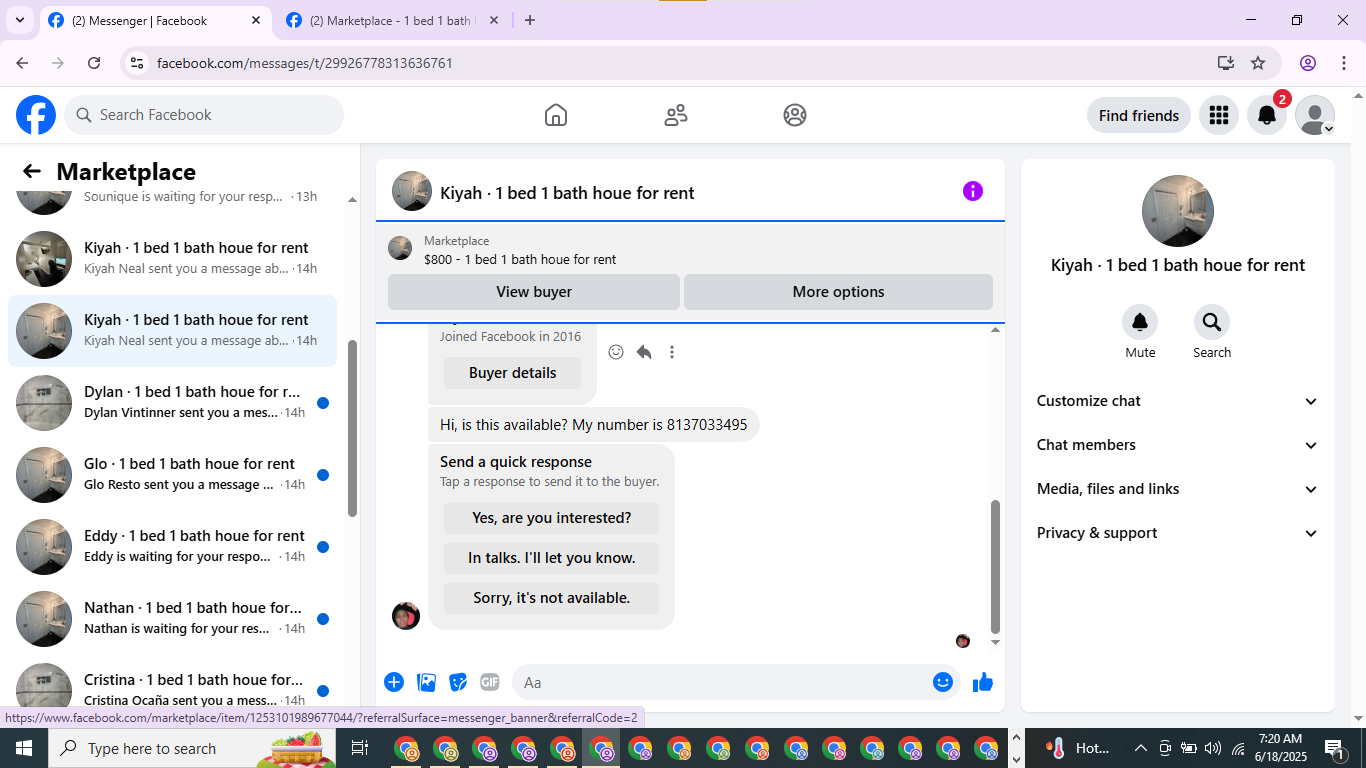The width and height of the screenshot is (1366, 768).
Task: Open the Windows notification center icon
Action: point(1335,748)
